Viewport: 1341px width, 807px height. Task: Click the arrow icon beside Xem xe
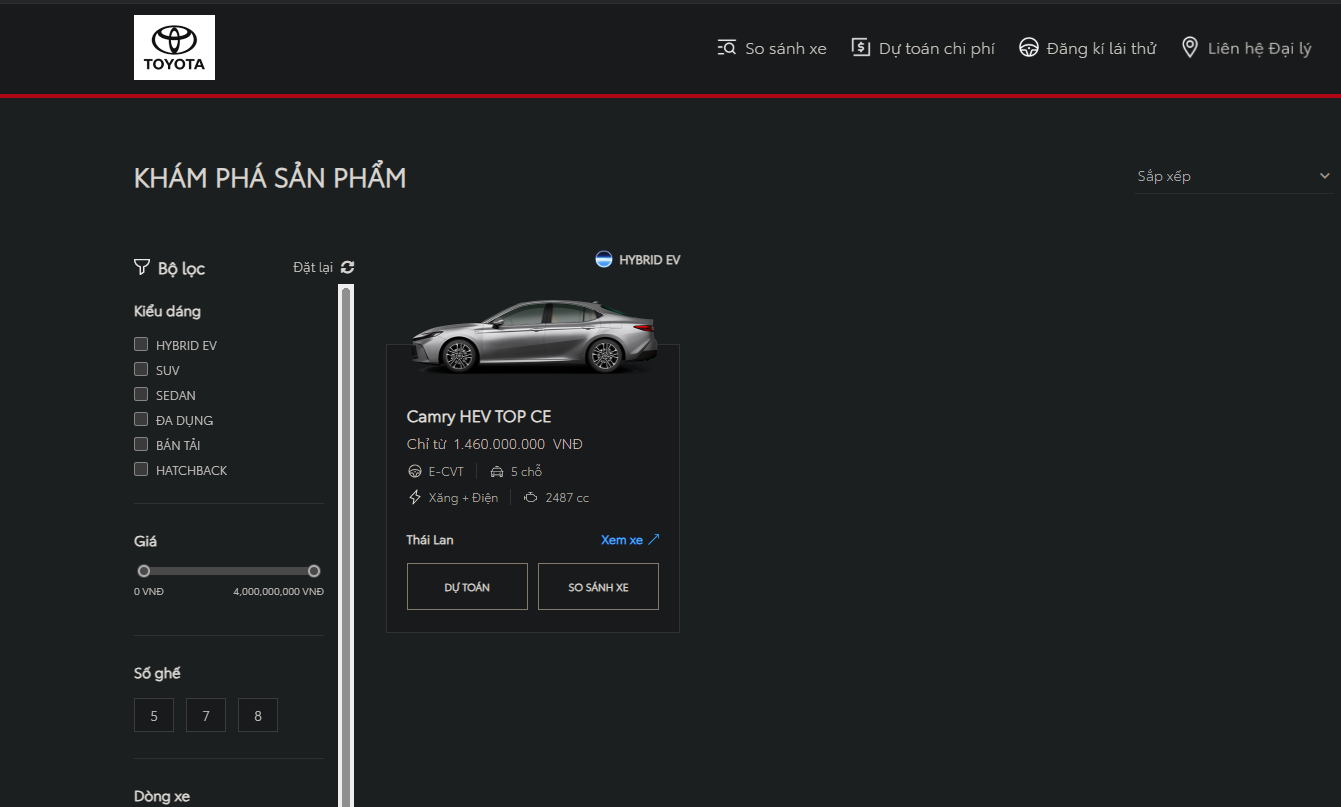click(x=654, y=539)
